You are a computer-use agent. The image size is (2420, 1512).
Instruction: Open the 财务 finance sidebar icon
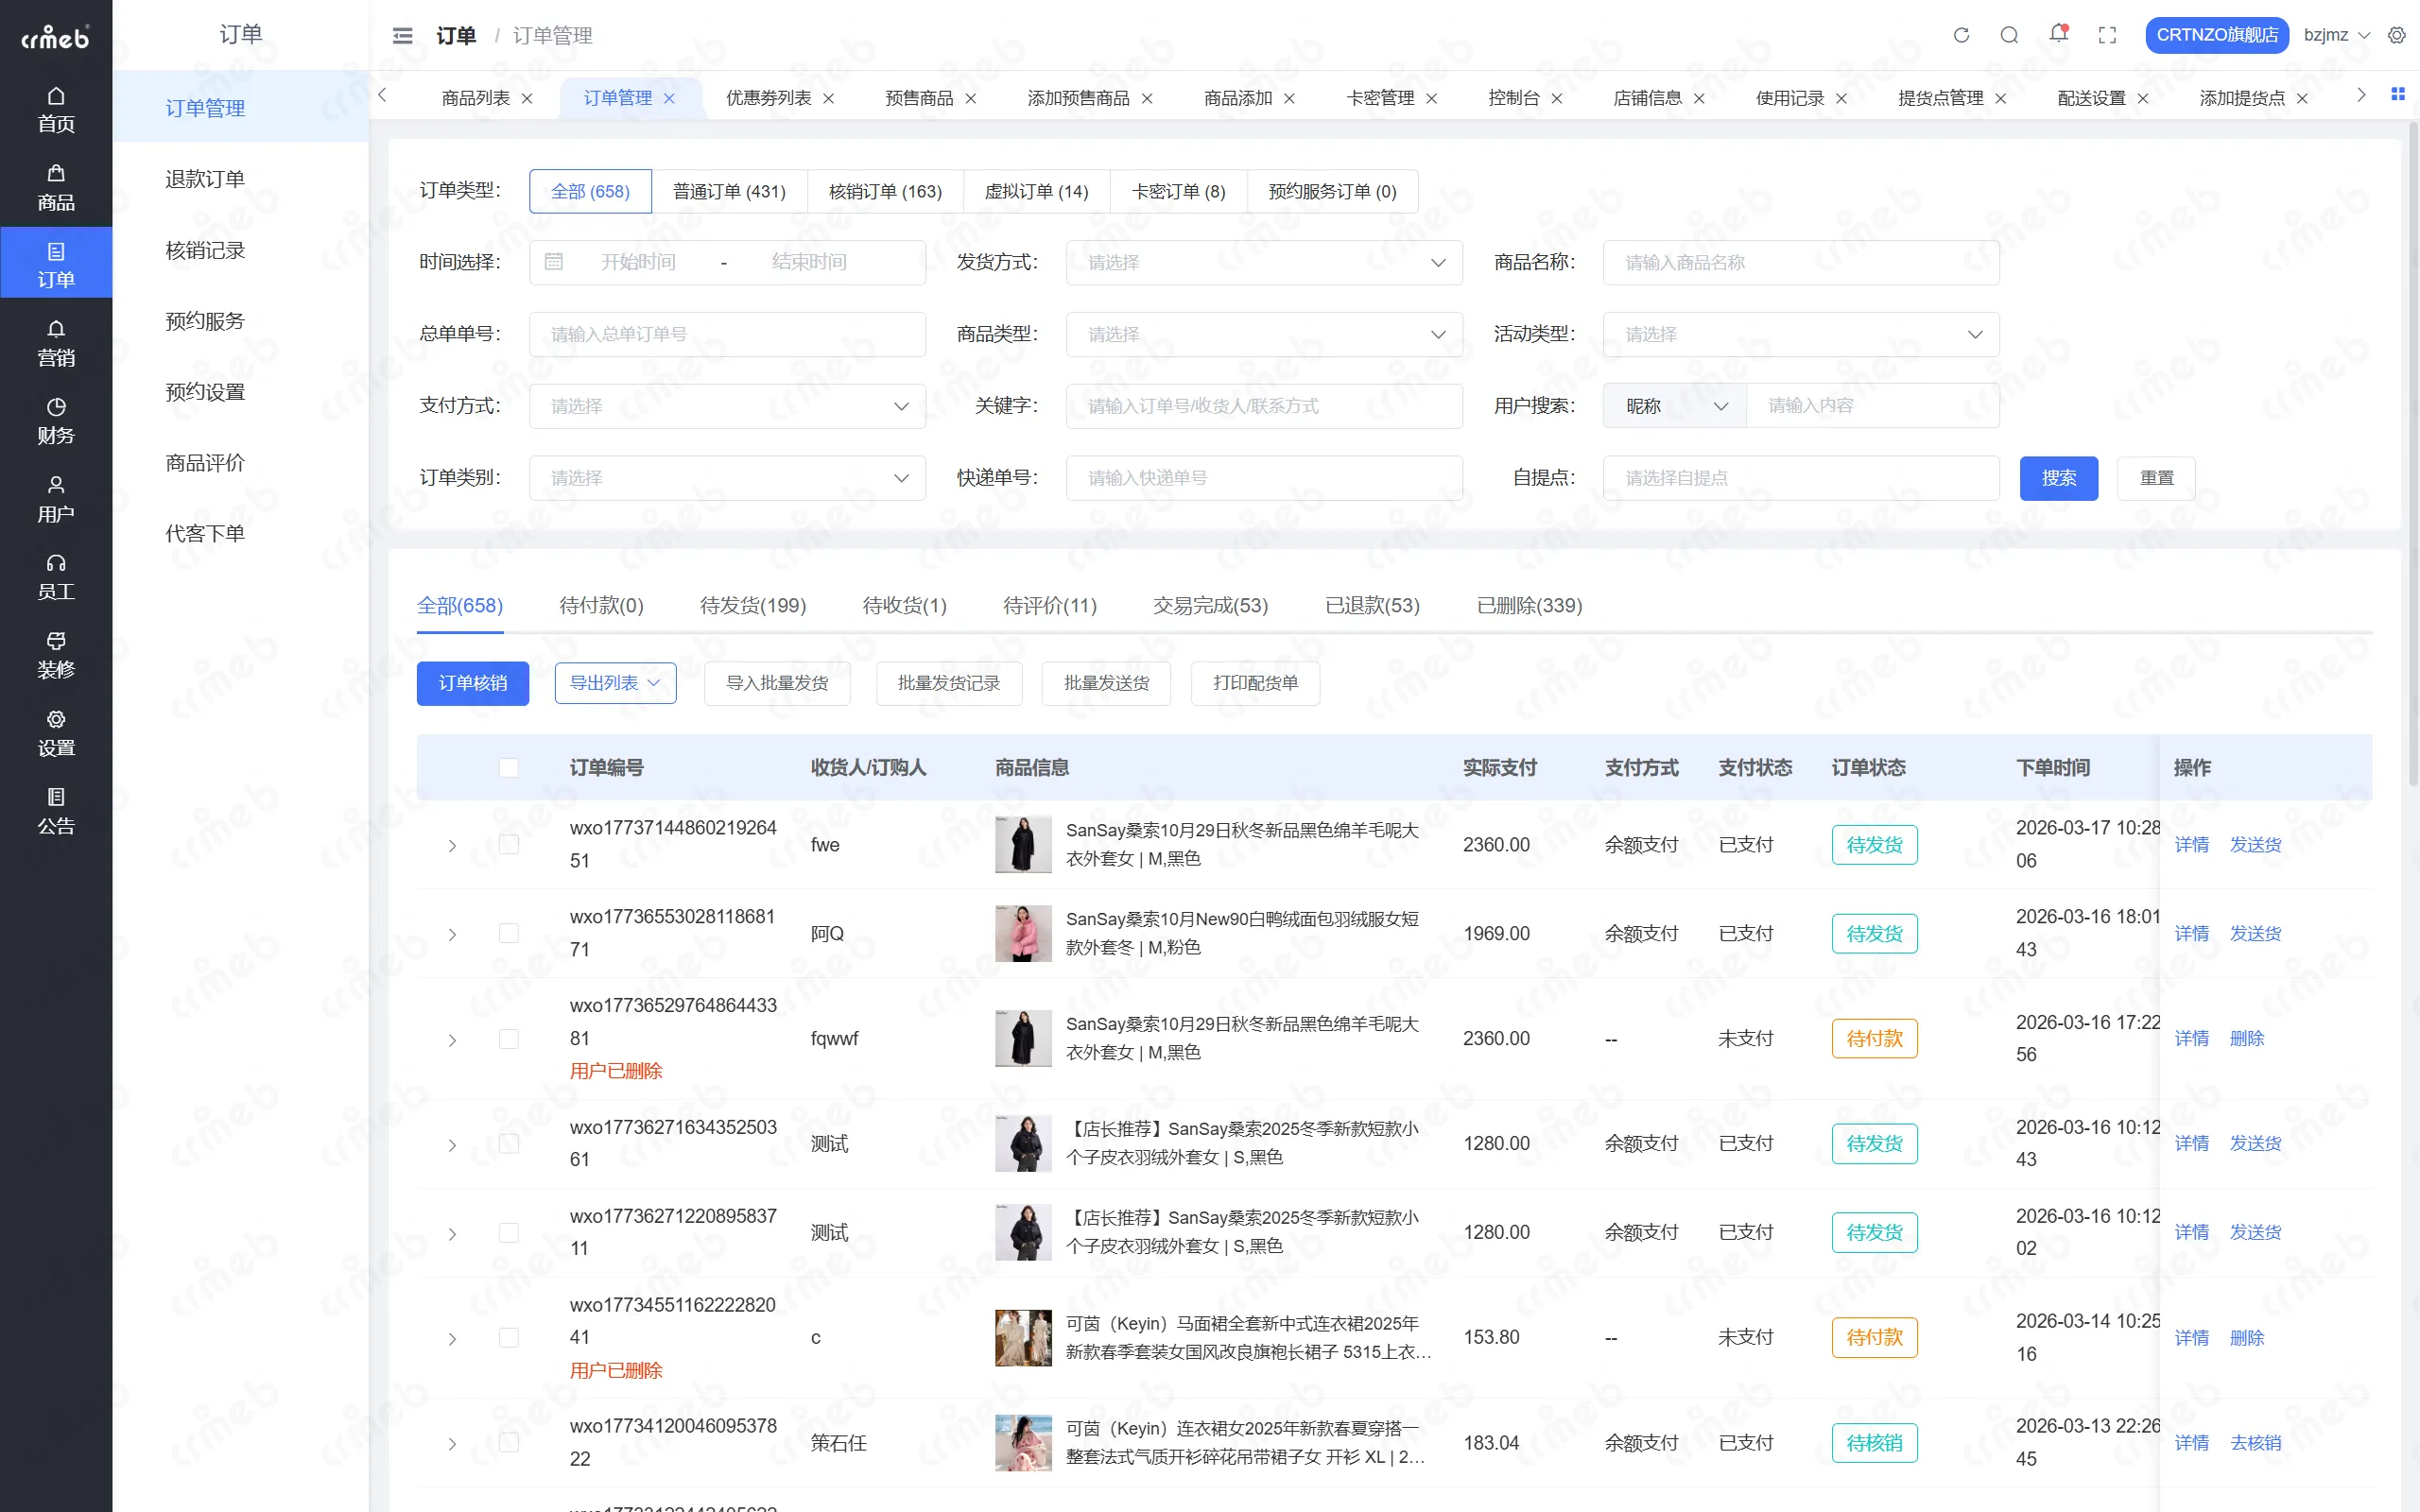click(x=56, y=421)
